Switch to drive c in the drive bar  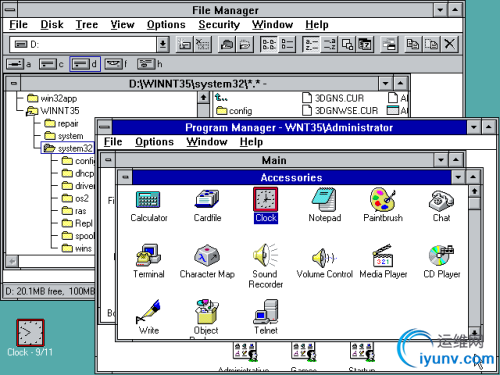(52, 64)
